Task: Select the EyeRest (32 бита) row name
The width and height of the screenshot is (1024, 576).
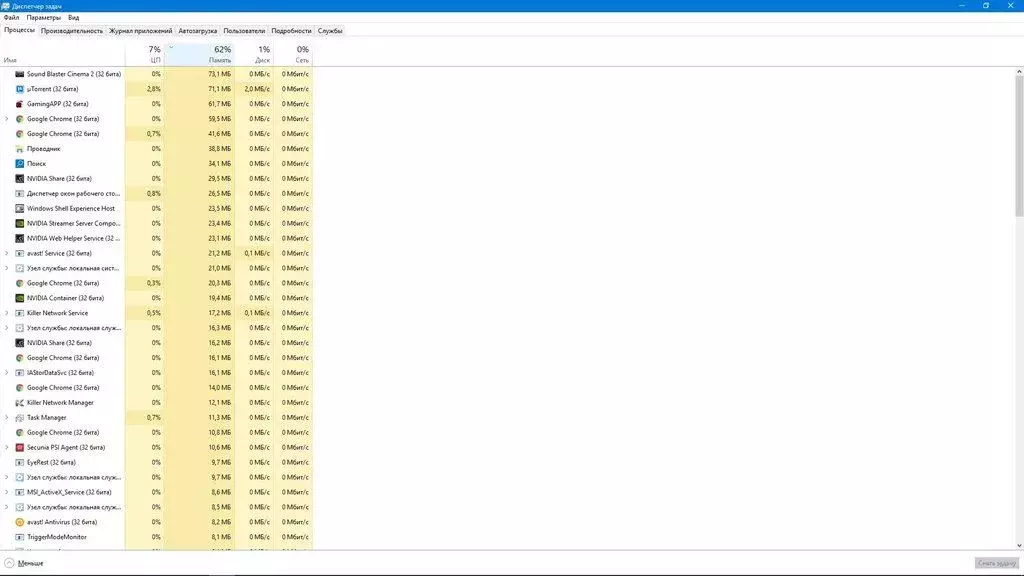Action: coord(51,462)
